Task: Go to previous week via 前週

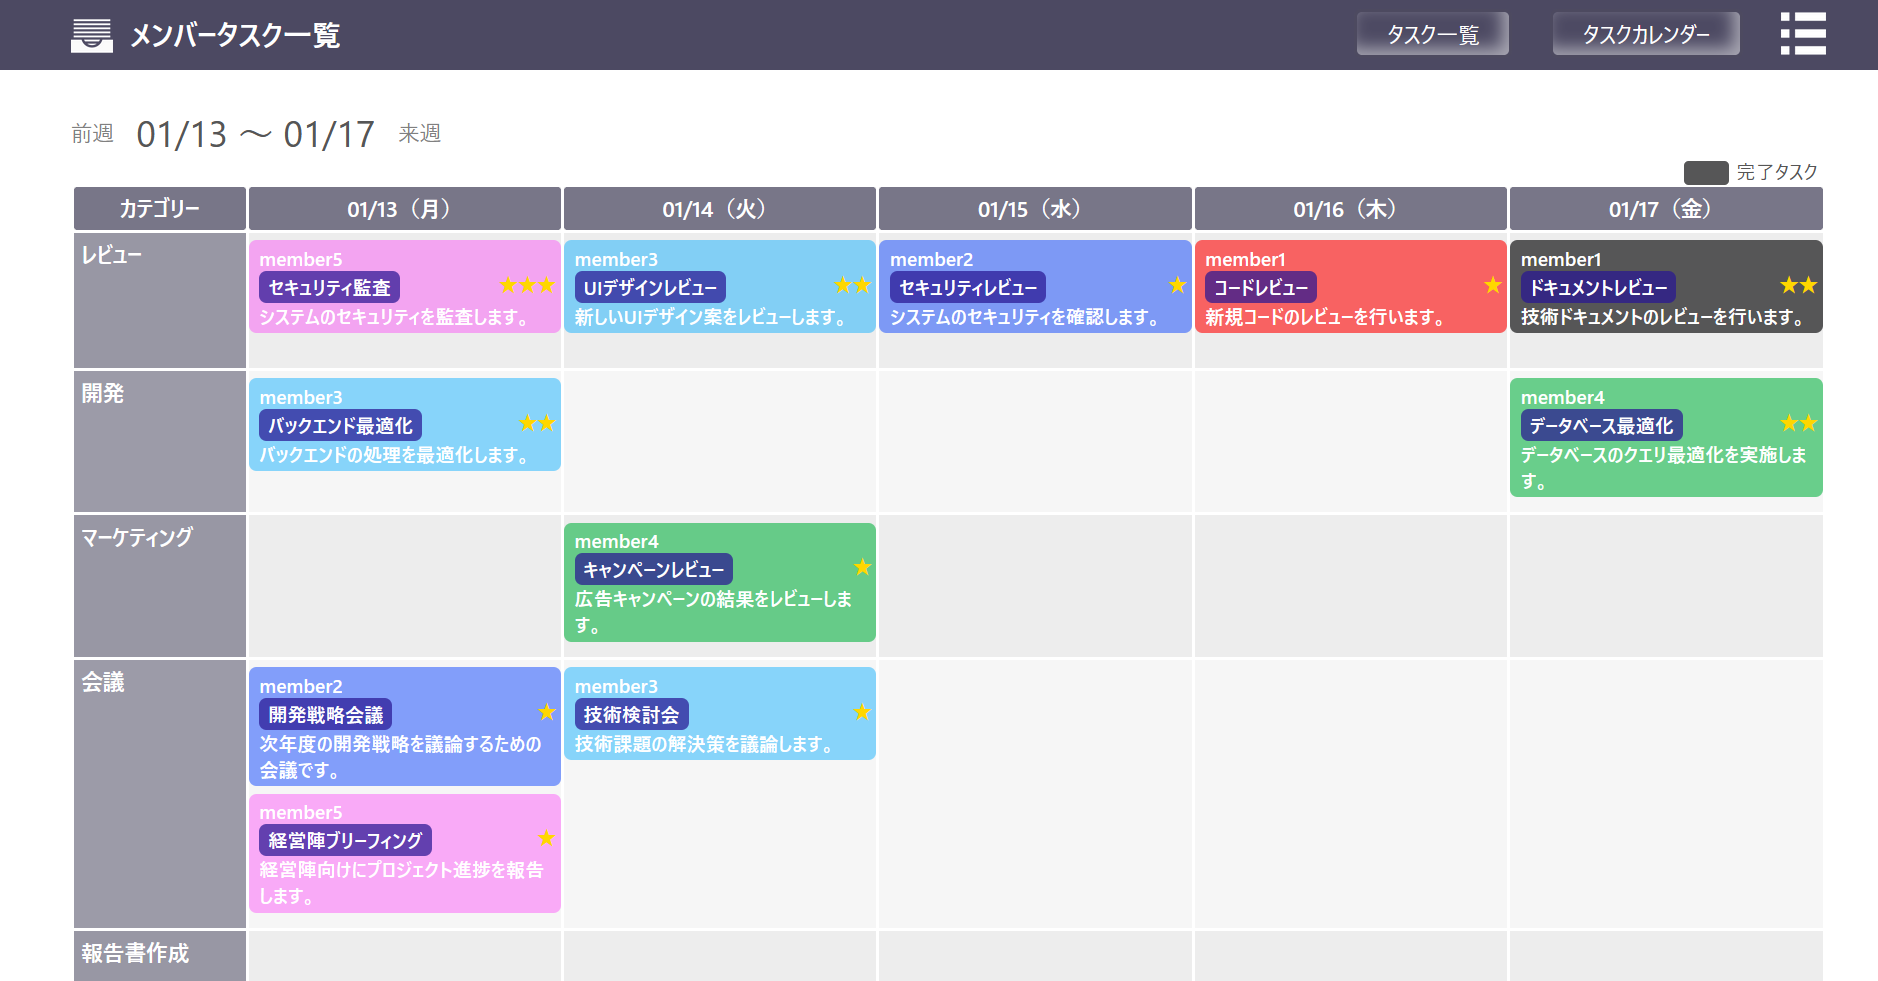Action: pyautogui.click(x=92, y=134)
